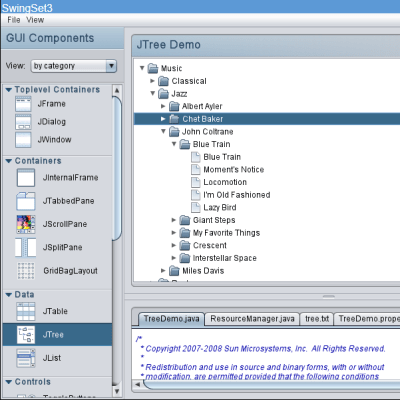The height and width of the screenshot is (400, 400).
Task: Click the Lazy Bird file icon
Action: click(196, 208)
